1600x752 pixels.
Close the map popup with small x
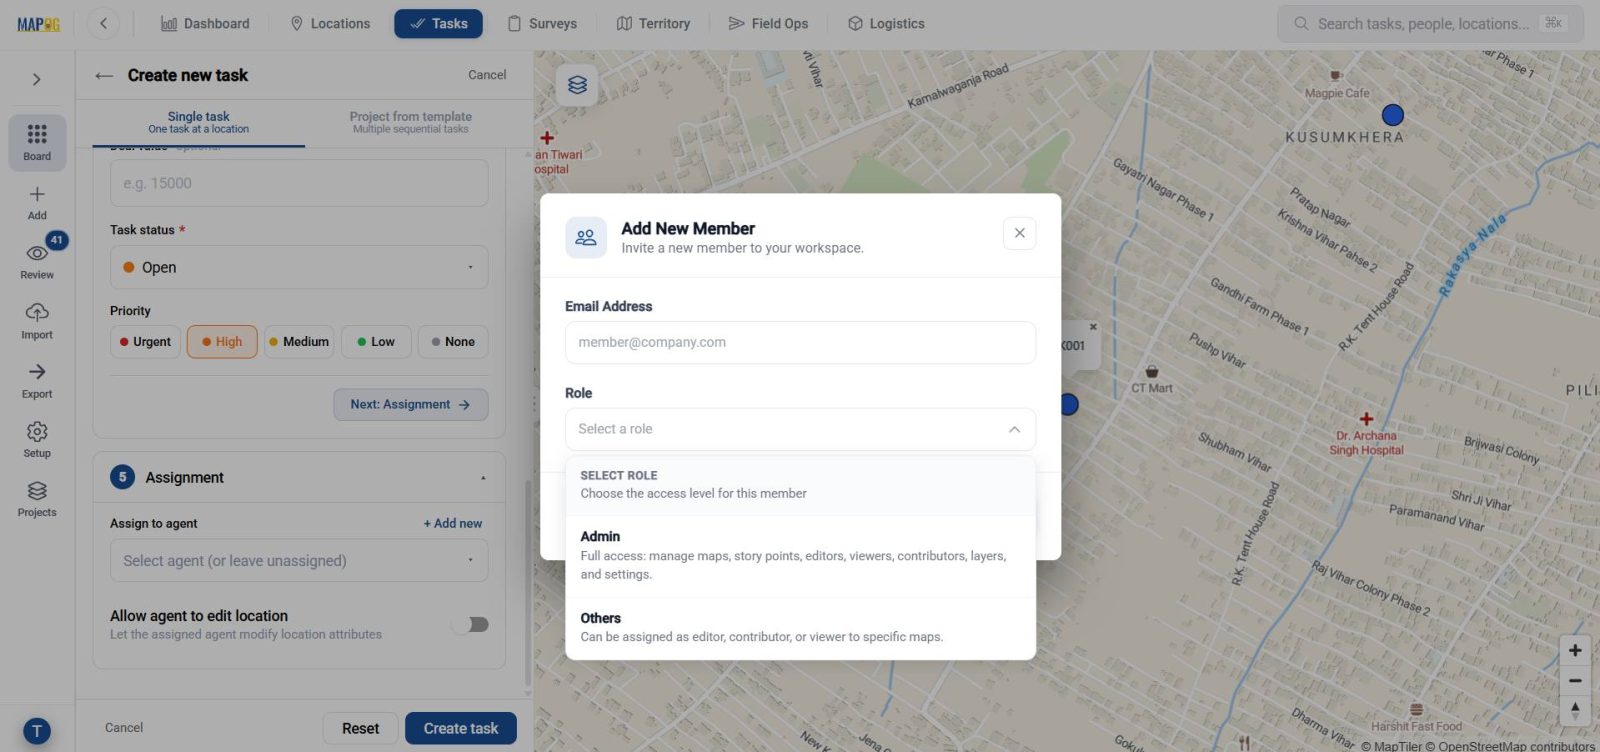[1093, 327]
